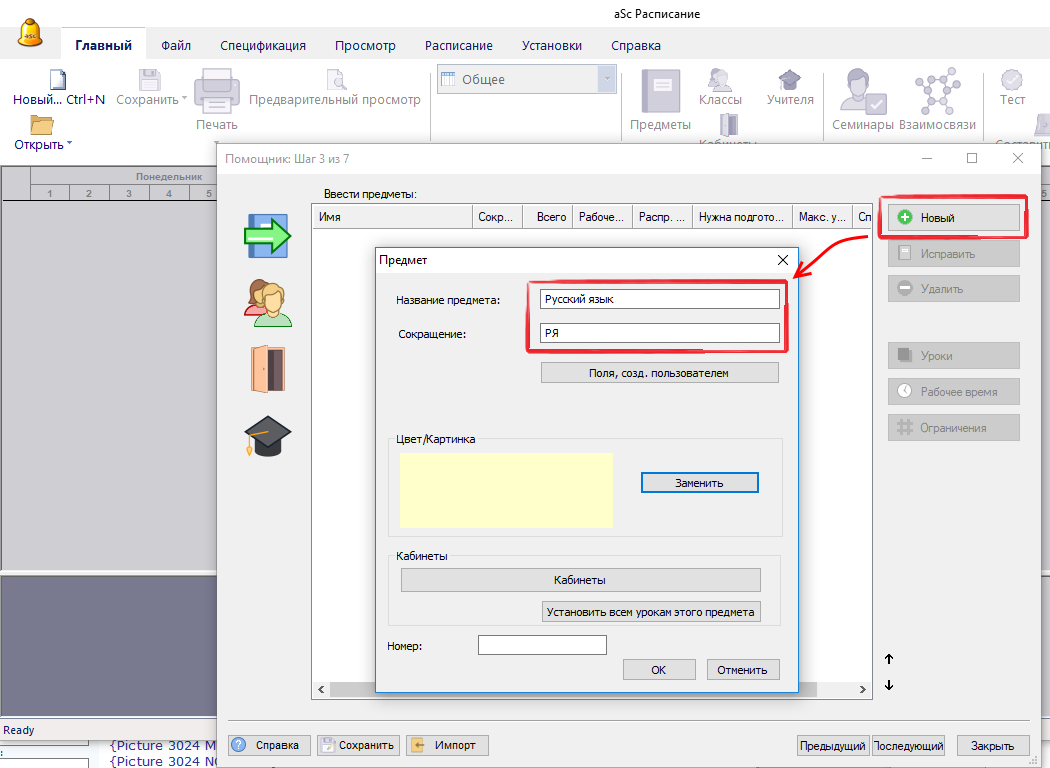Click the pale yellow color swatch
The height and width of the screenshot is (768, 1050).
point(506,490)
